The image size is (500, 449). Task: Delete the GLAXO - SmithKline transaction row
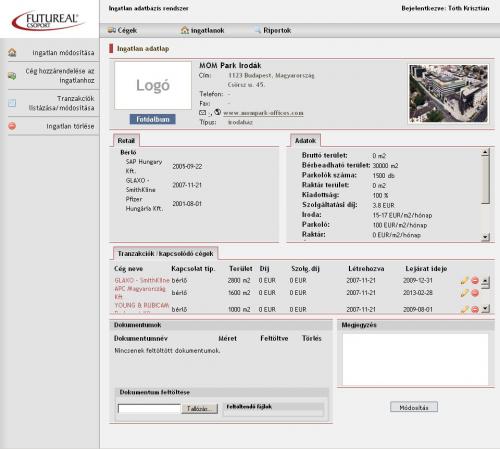[475, 281]
